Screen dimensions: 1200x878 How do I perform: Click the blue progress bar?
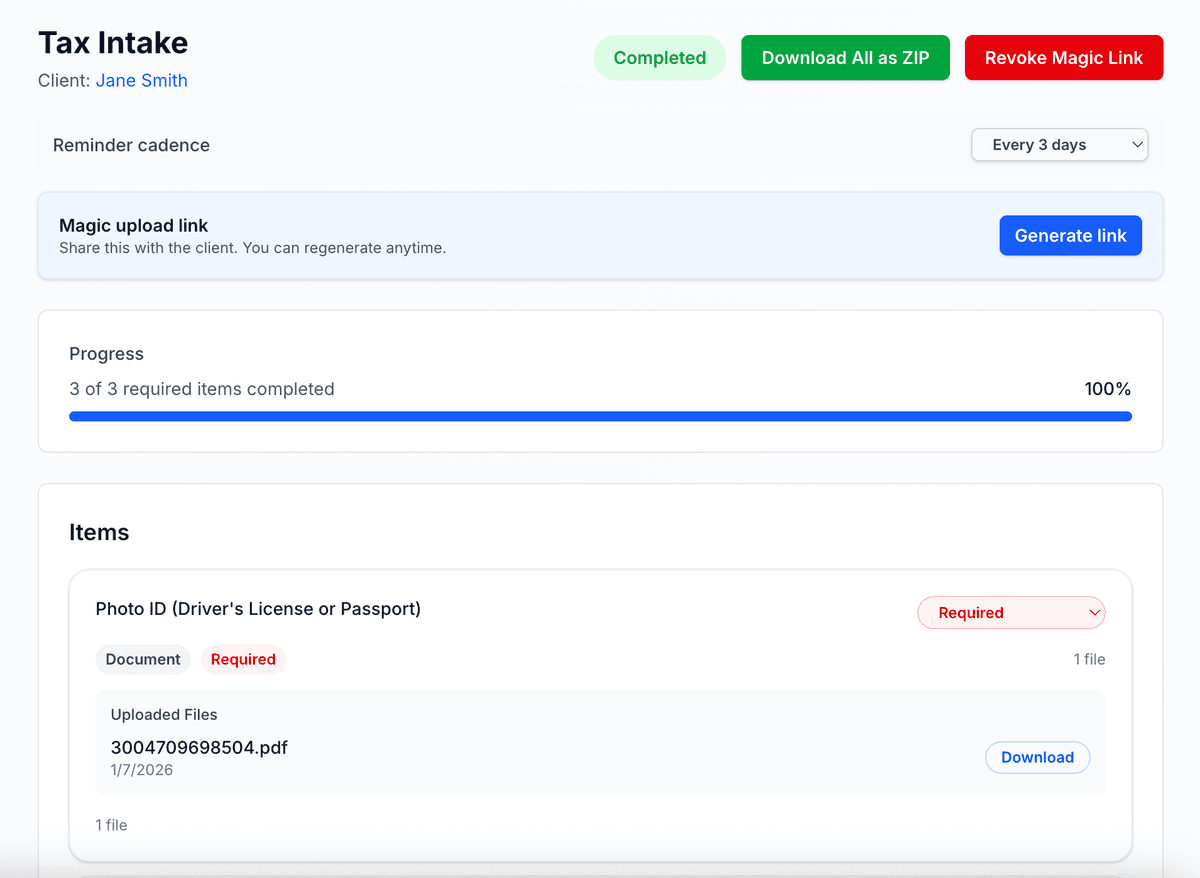(x=600, y=416)
